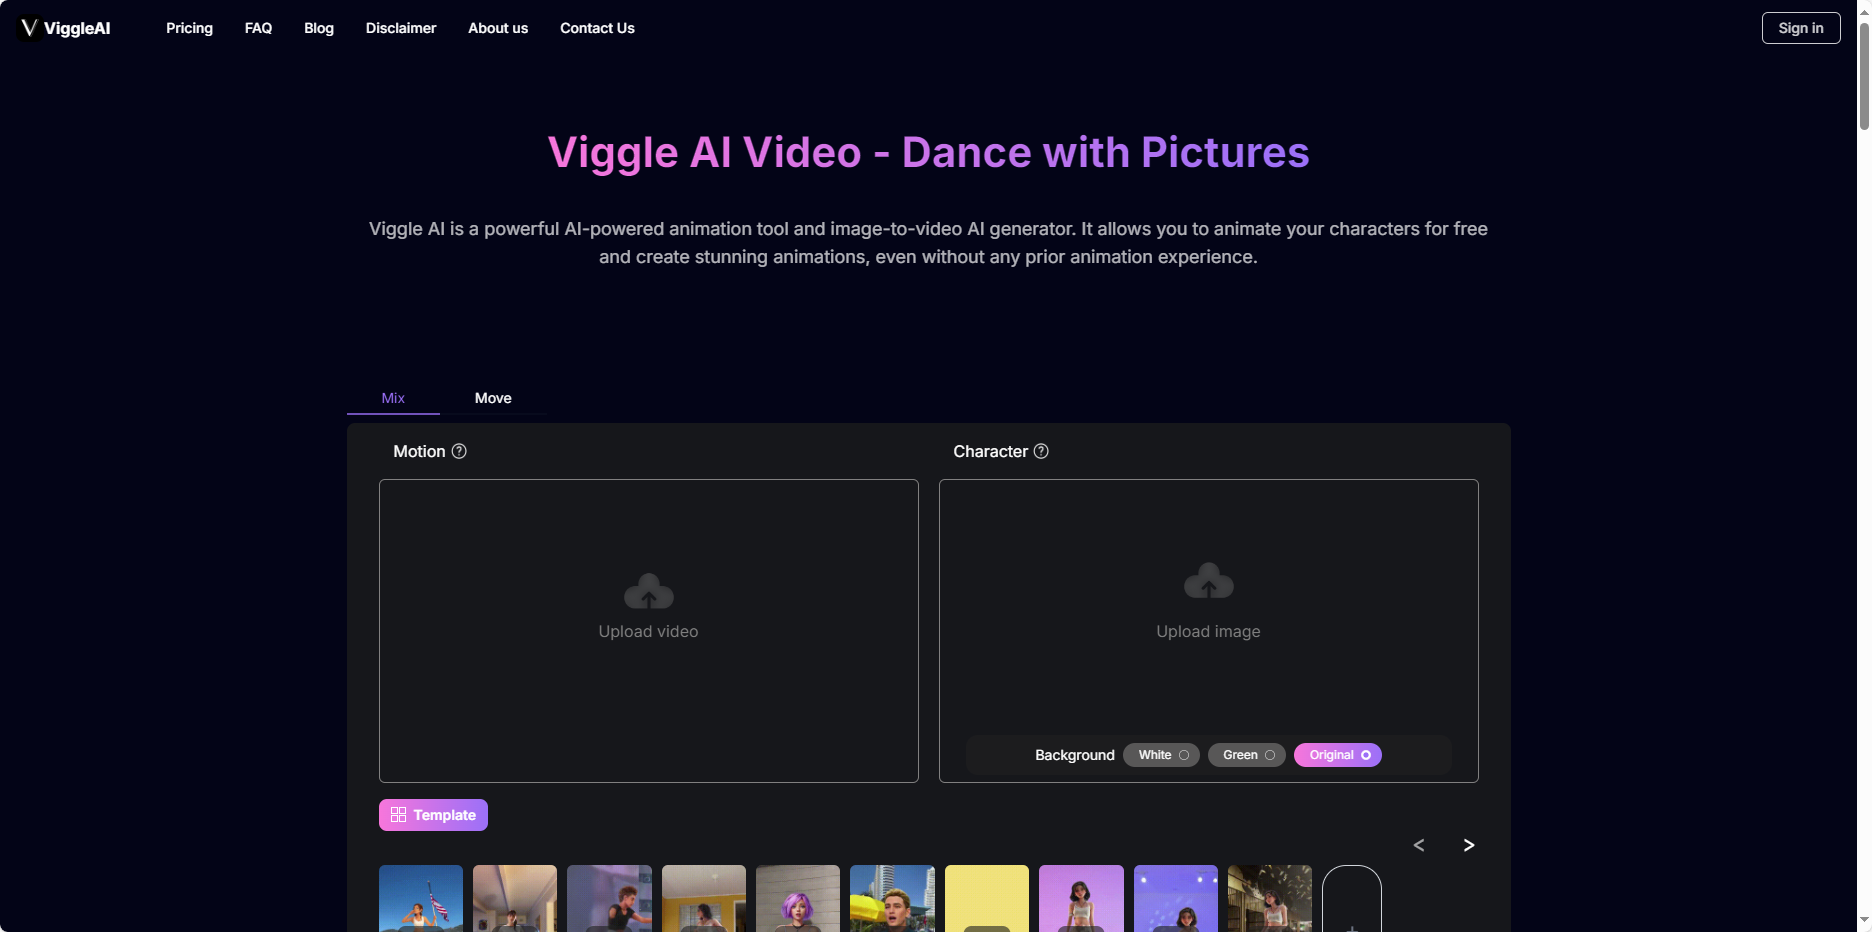This screenshot has height=932, width=1872.
Task: Click the right arrow to browse more templates
Action: [x=1468, y=845]
